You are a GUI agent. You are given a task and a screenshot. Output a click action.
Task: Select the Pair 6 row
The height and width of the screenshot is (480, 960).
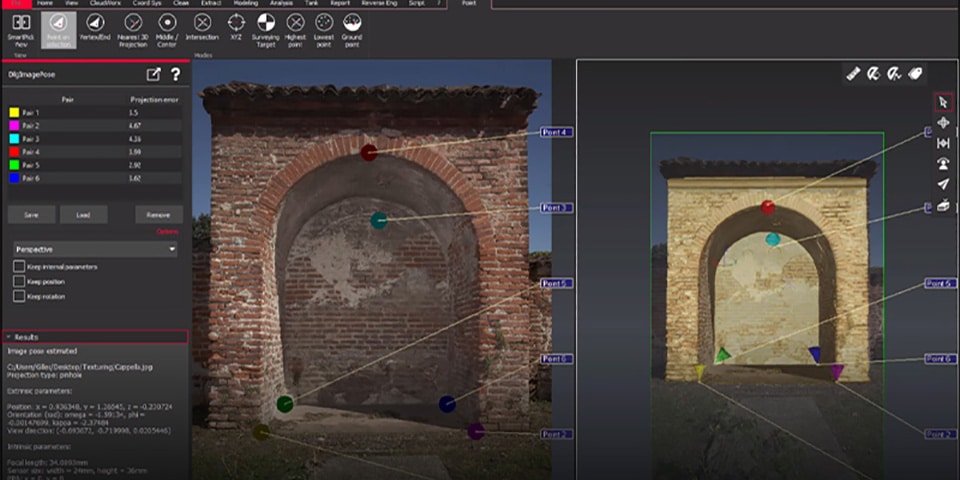click(x=95, y=178)
